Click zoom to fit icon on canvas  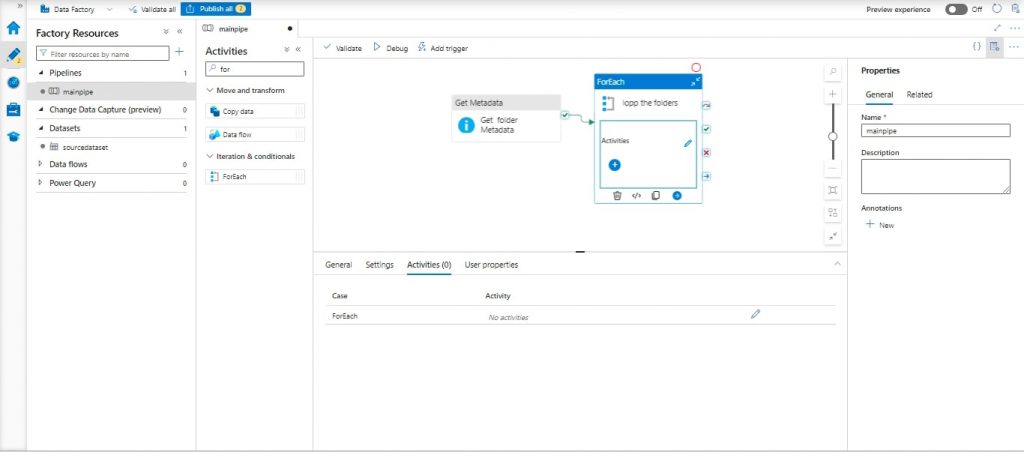click(833, 189)
